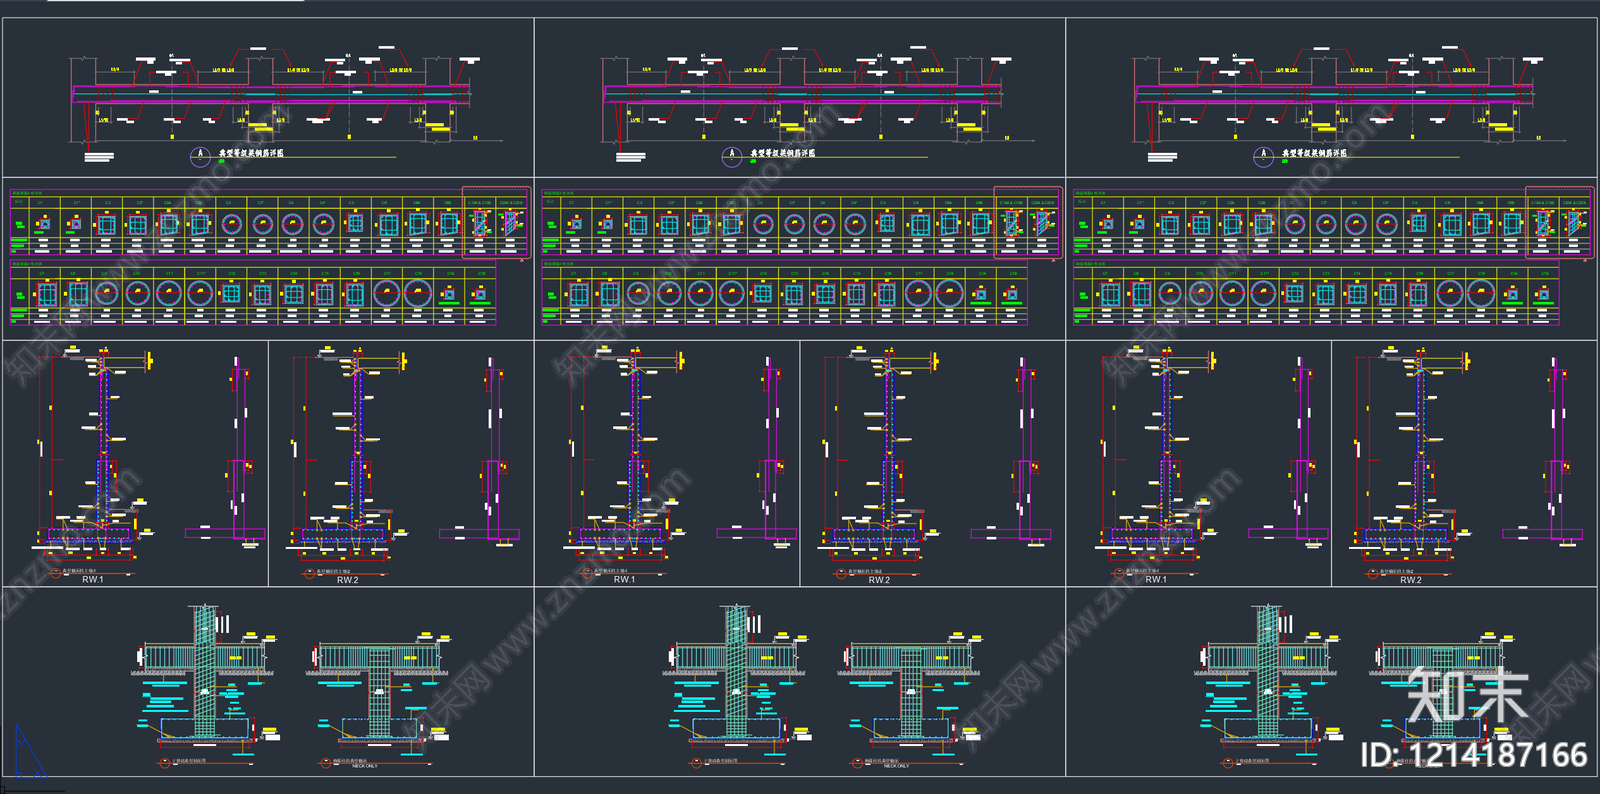1600x794 pixels.
Task: Select the RW.2 label in leftmost sheet
Action: [347, 580]
